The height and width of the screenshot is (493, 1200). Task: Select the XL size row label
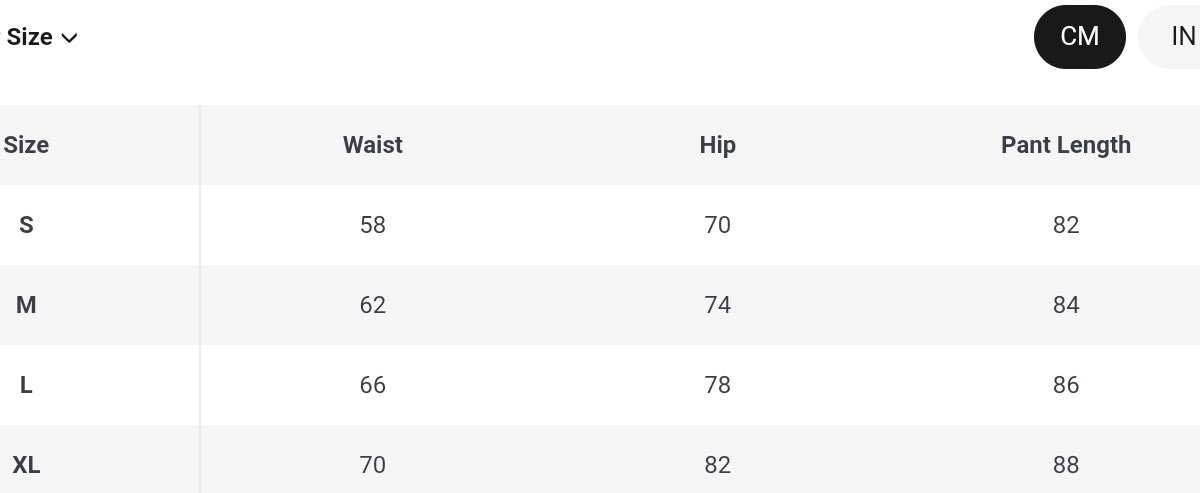tap(26, 465)
